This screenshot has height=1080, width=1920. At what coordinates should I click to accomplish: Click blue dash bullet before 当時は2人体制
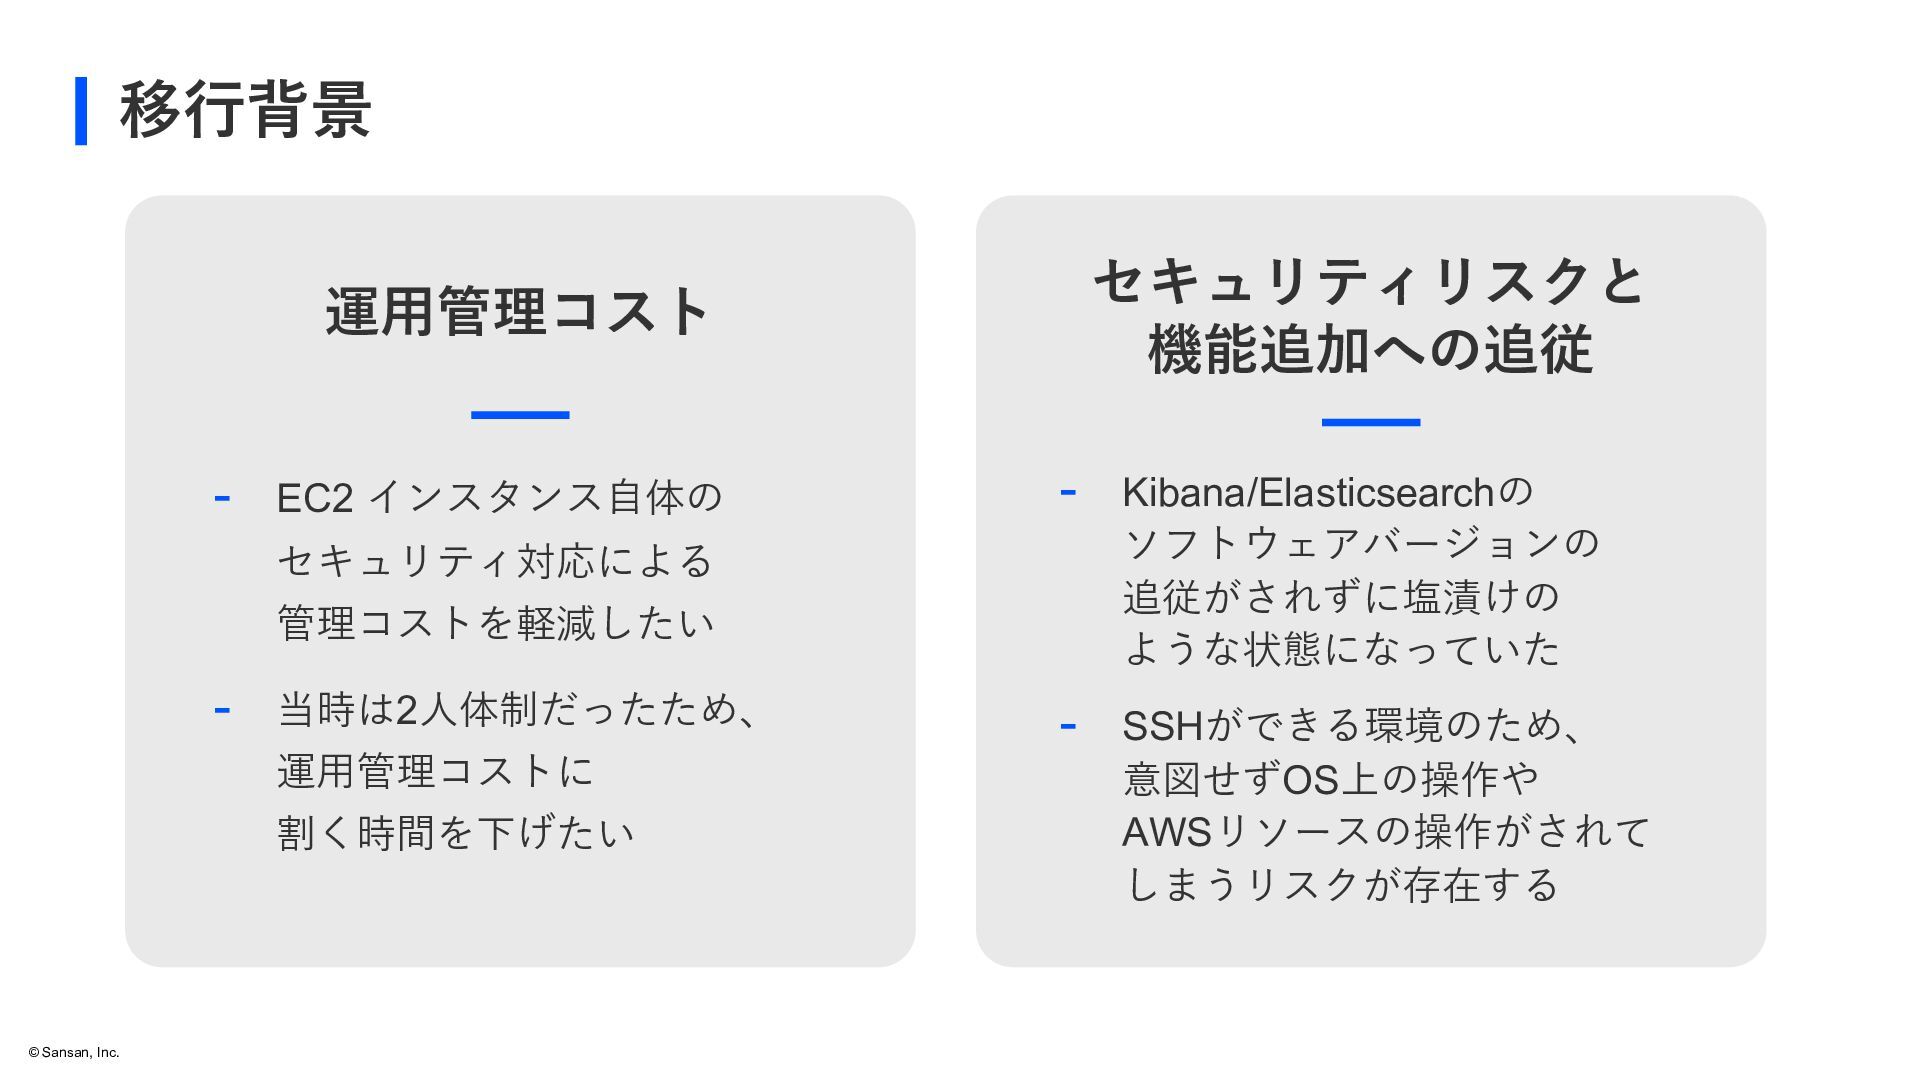[x=222, y=710]
